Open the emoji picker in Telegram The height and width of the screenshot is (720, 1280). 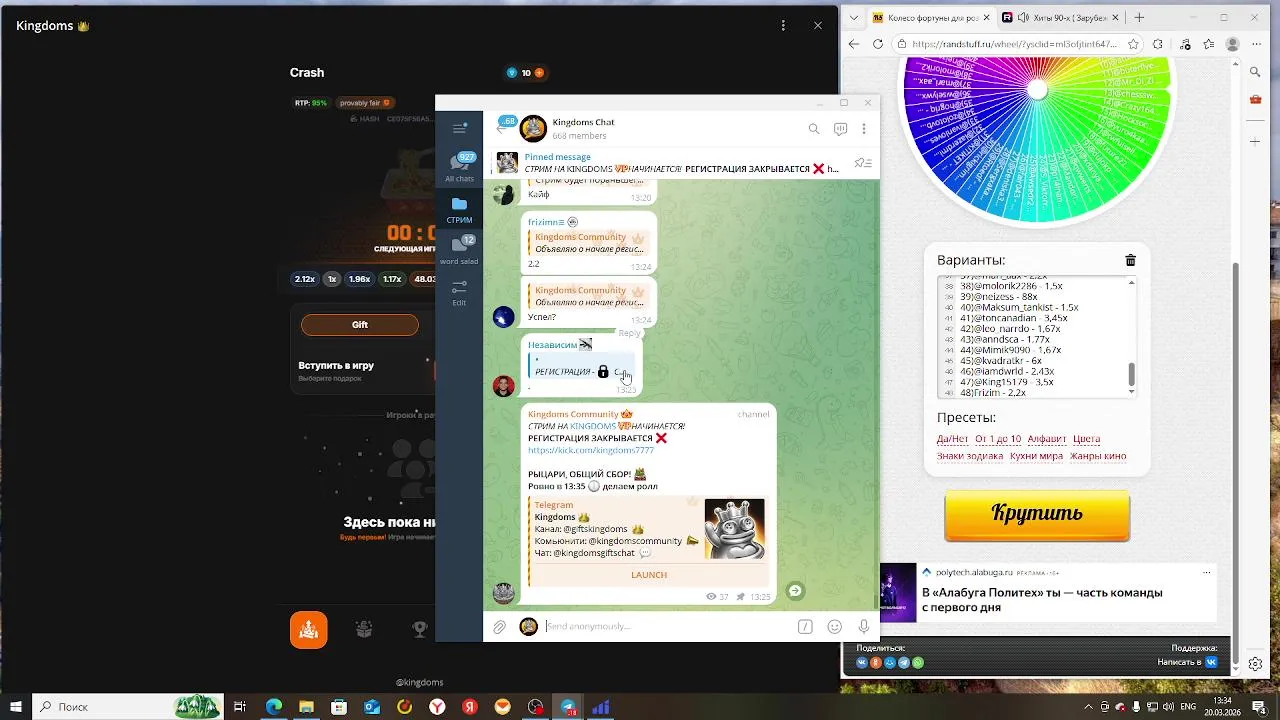click(835, 627)
